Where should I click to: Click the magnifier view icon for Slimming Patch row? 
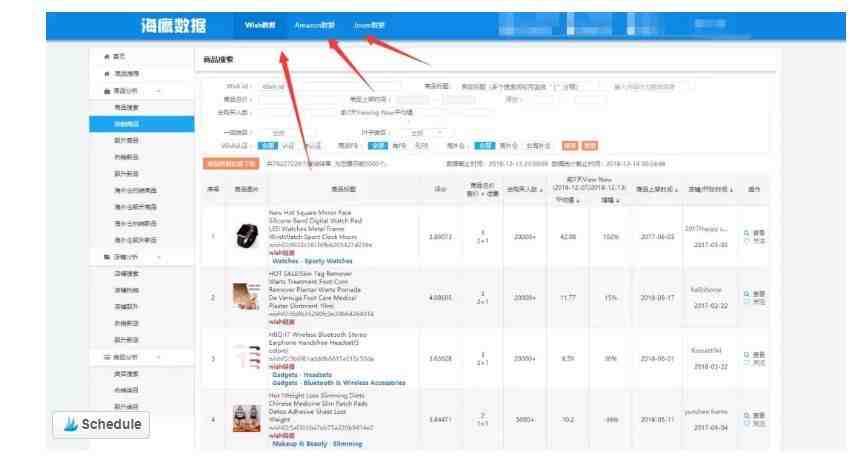pyautogui.click(x=747, y=416)
